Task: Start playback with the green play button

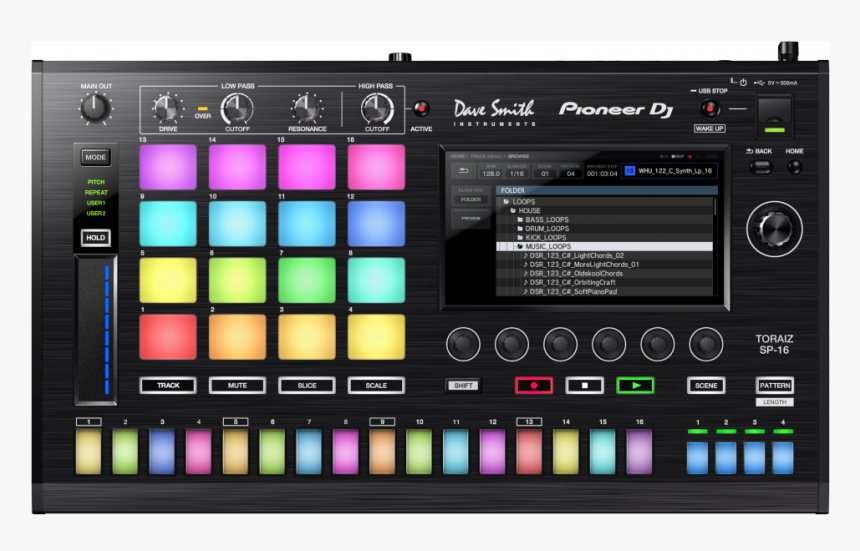Action: 635,385
